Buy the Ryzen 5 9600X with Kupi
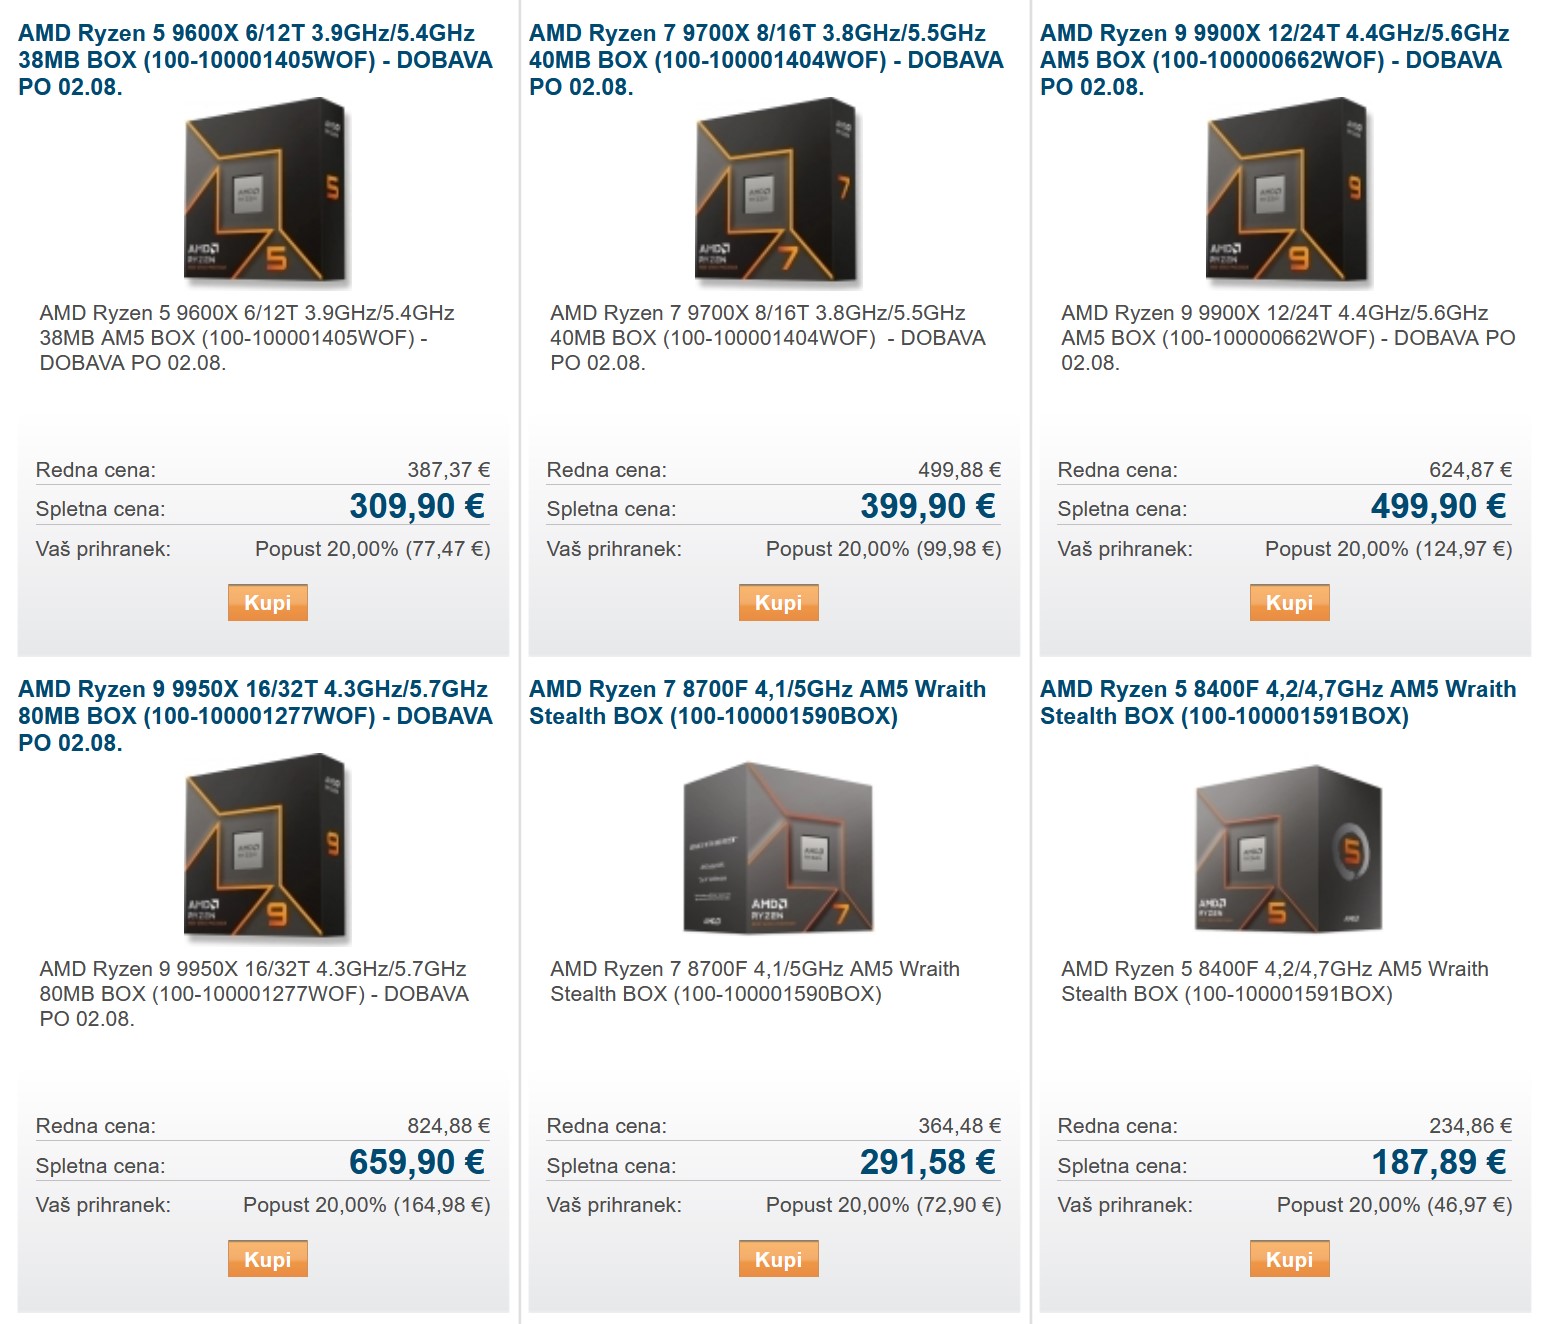 pos(268,603)
